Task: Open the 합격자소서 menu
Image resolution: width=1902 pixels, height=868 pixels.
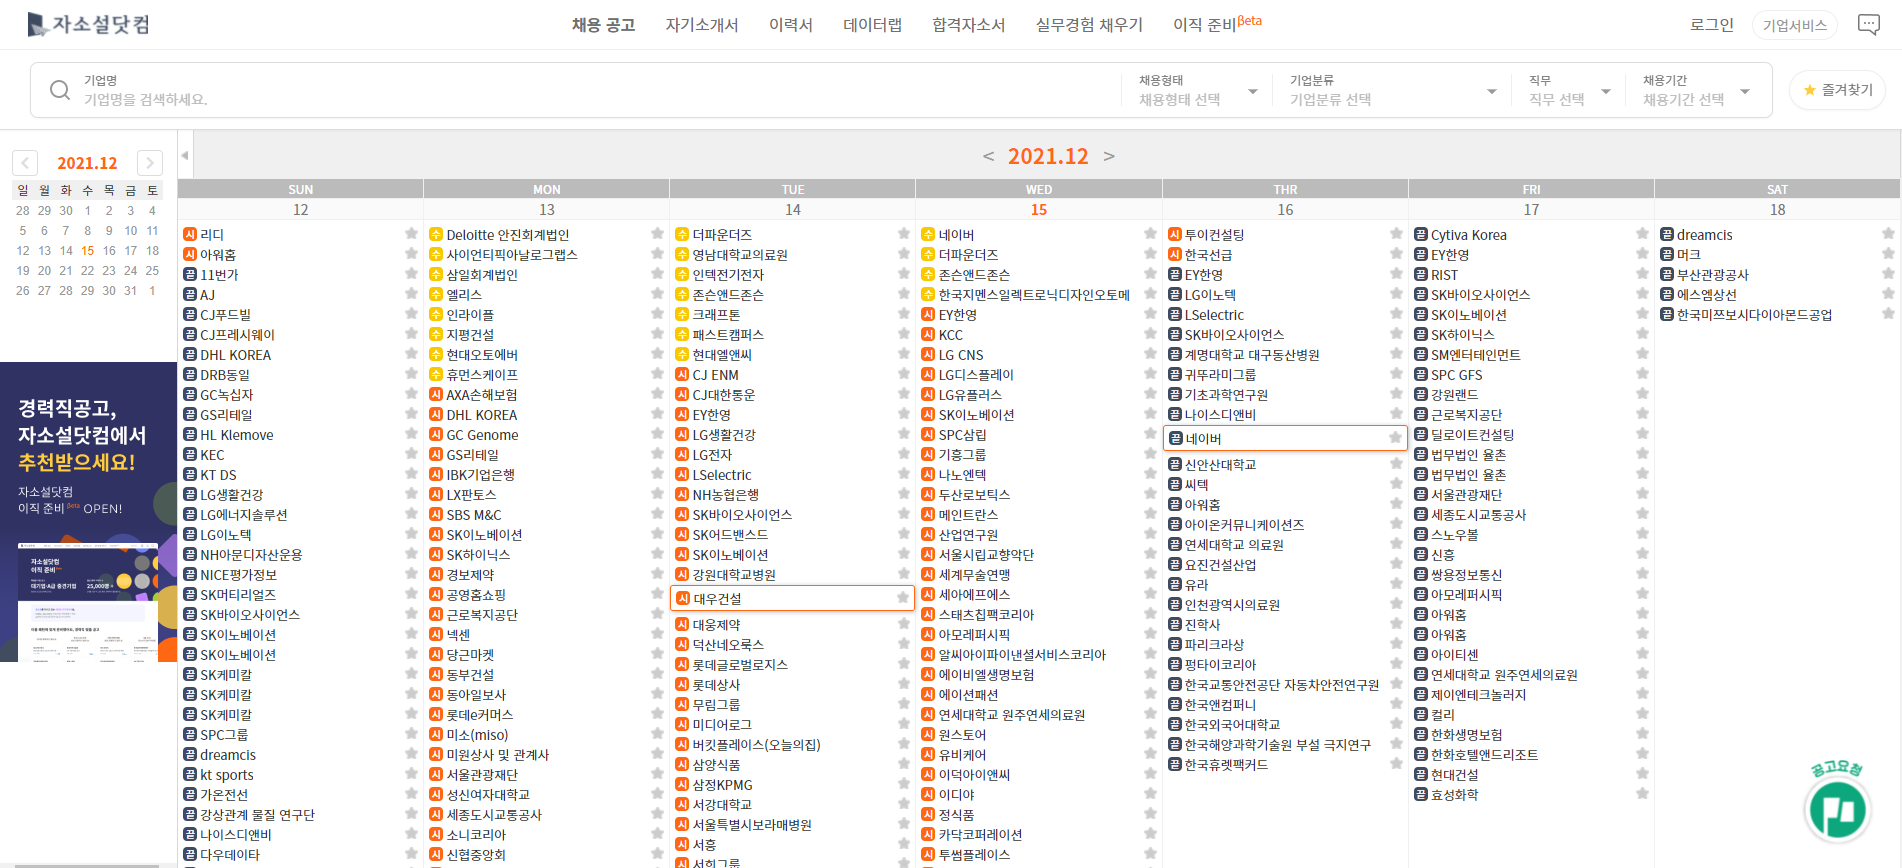Action: tap(969, 25)
